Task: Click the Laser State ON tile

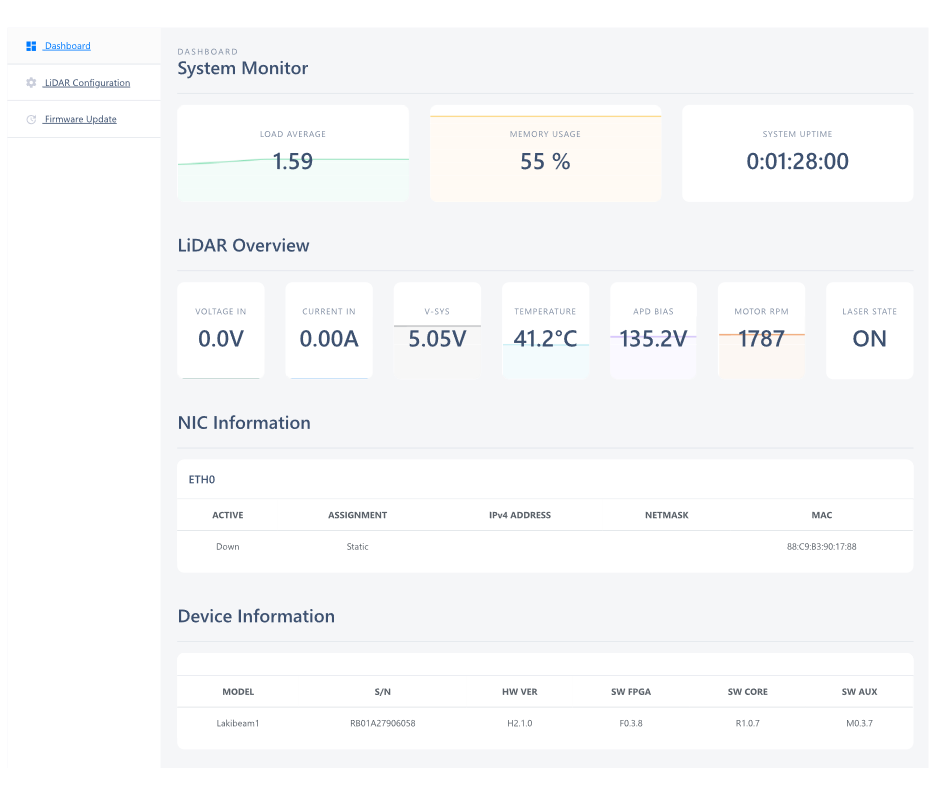Action: 869,331
